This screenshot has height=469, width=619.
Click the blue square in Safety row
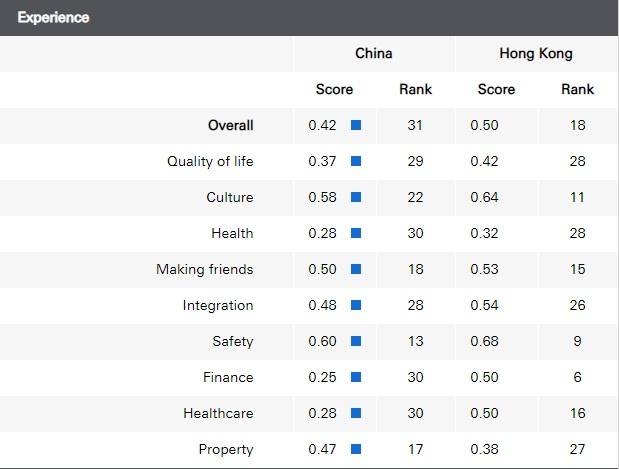coord(356,342)
